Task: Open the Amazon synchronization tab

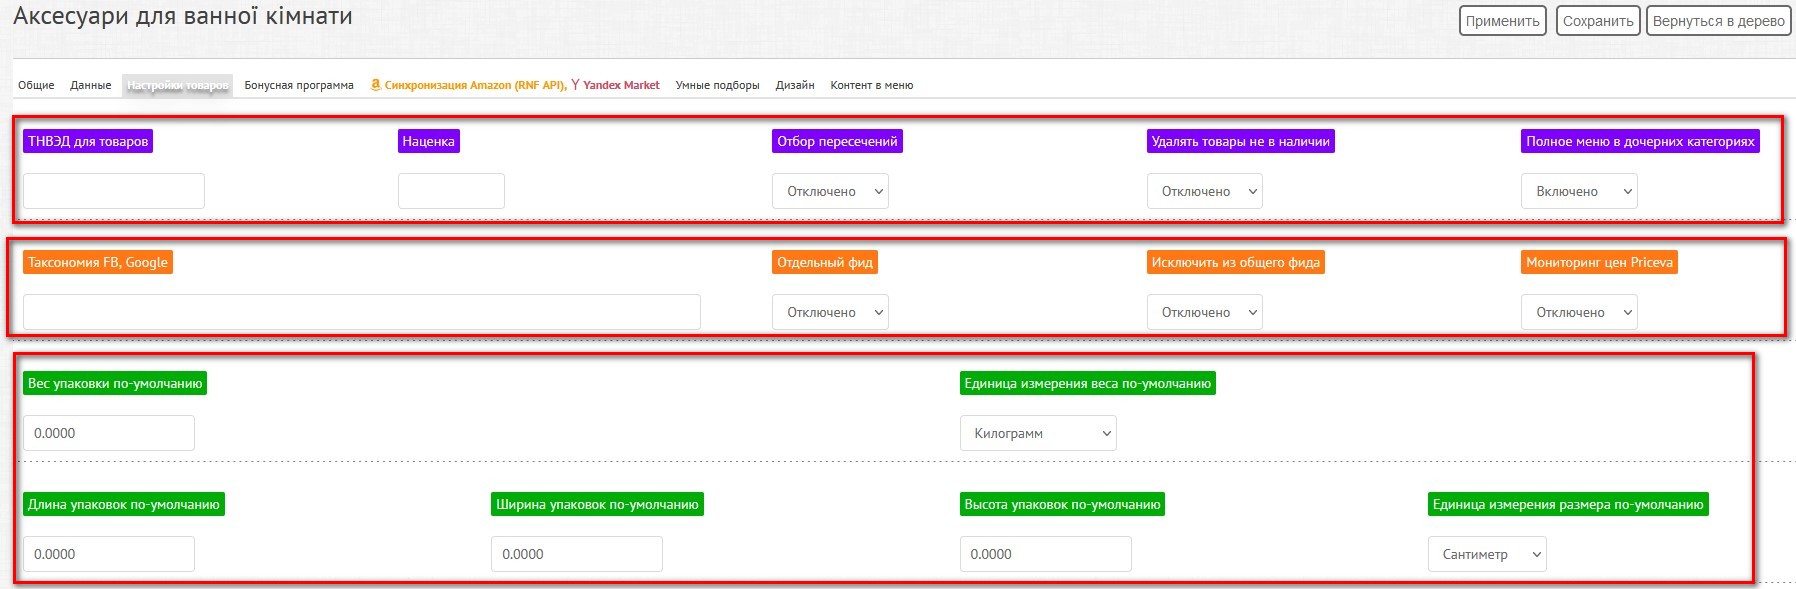Action: tap(468, 86)
